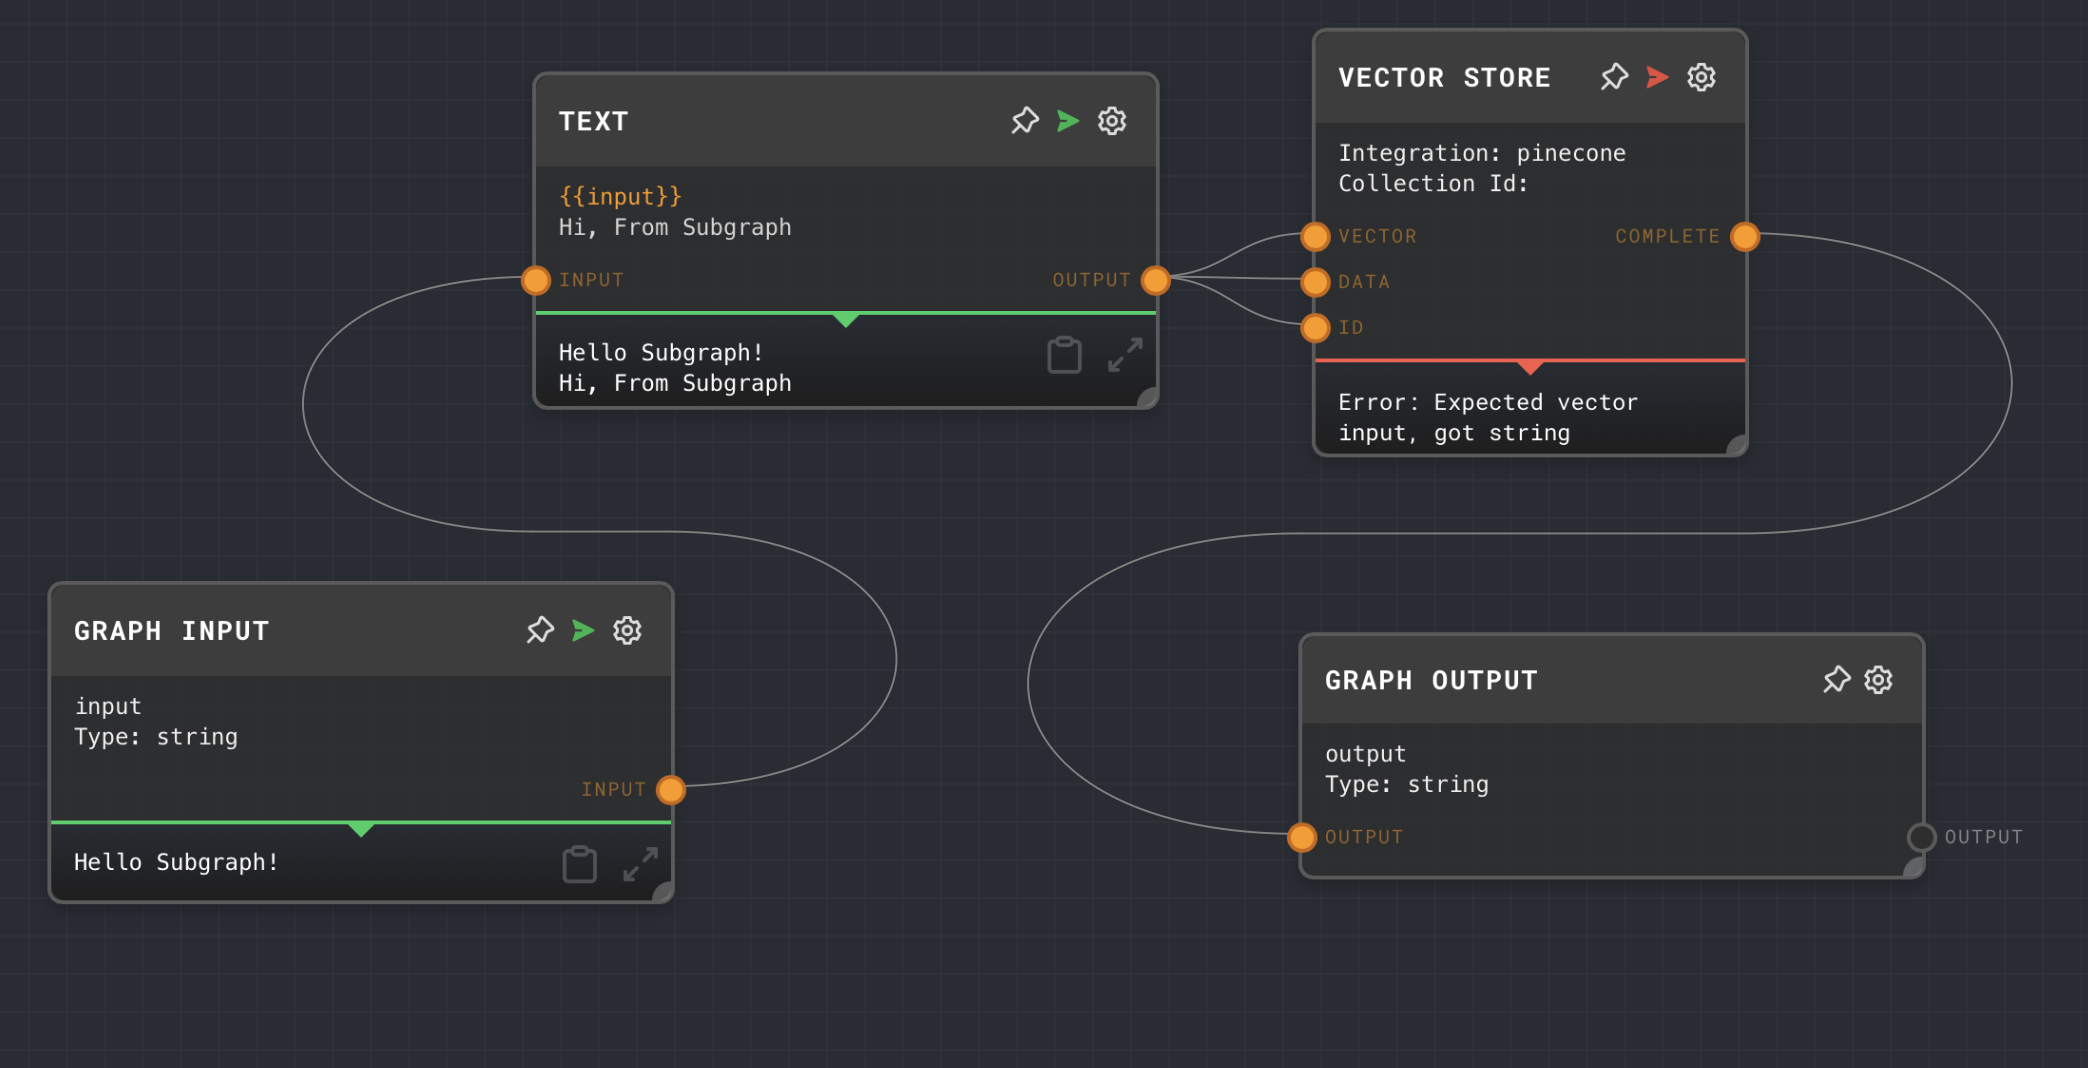Open Graph Output settings gear

(x=1878, y=680)
